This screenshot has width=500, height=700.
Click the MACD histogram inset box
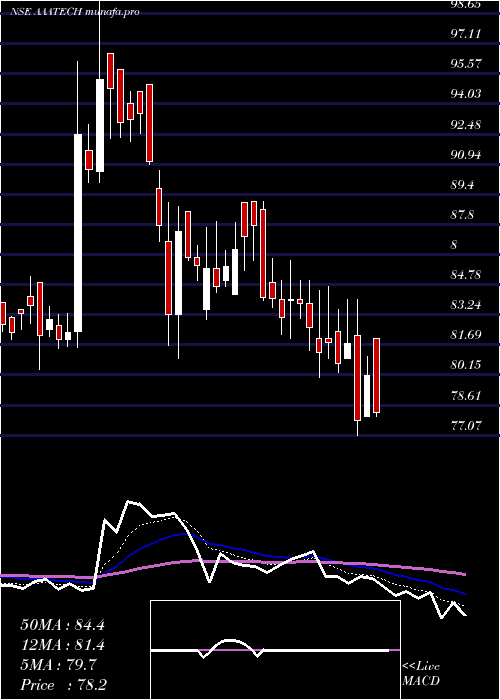point(275,650)
